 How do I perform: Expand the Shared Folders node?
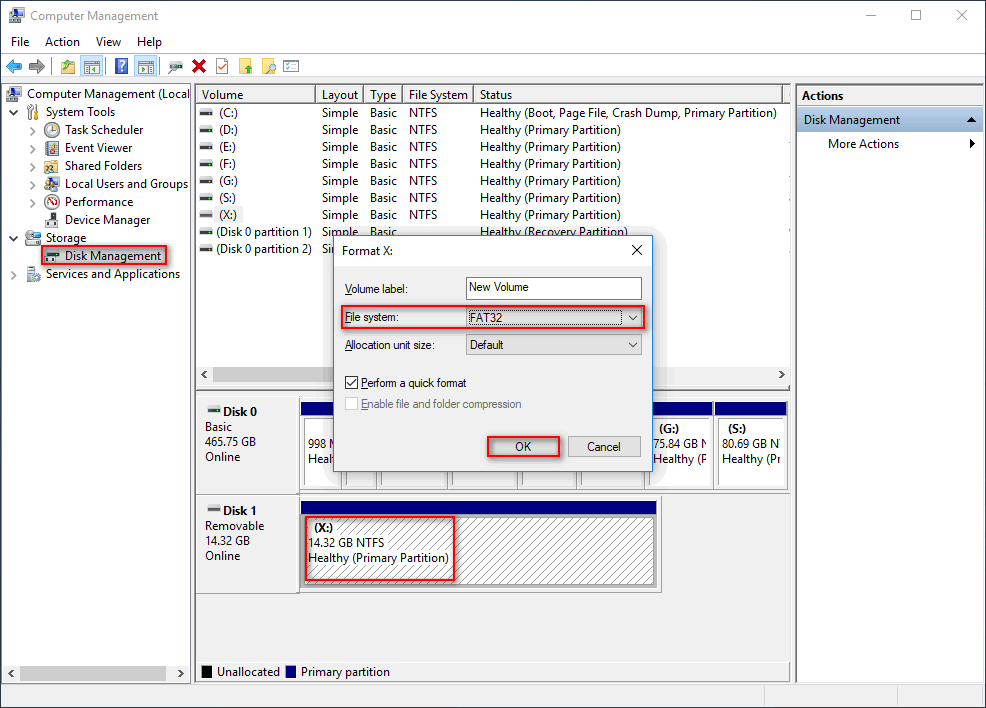[33, 167]
